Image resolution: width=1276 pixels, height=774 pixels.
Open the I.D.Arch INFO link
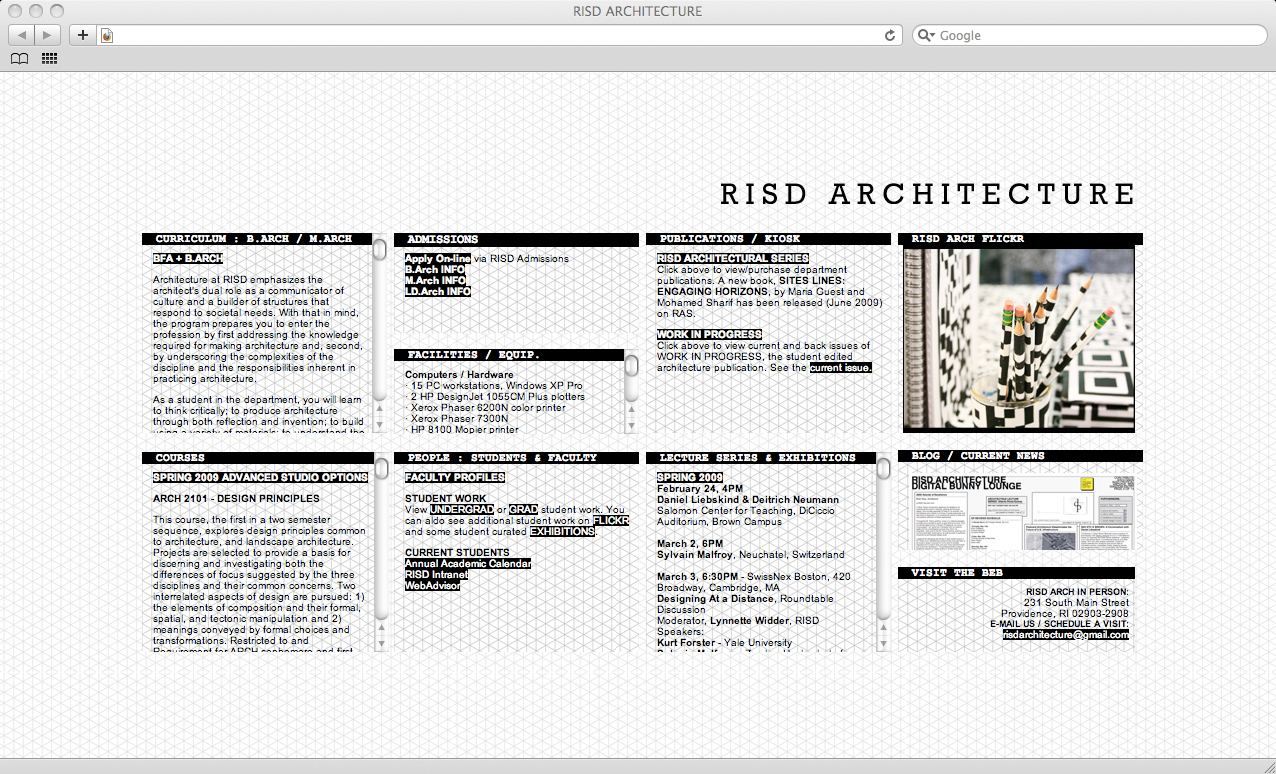click(x=438, y=291)
